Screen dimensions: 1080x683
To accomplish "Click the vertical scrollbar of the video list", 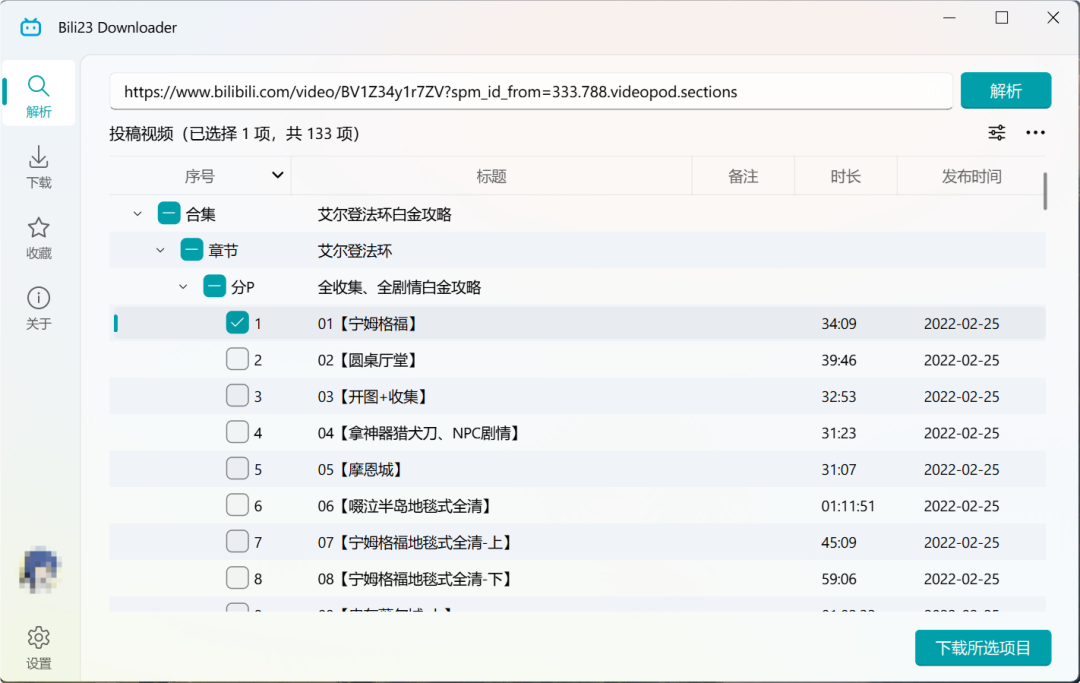I will (1045, 191).
